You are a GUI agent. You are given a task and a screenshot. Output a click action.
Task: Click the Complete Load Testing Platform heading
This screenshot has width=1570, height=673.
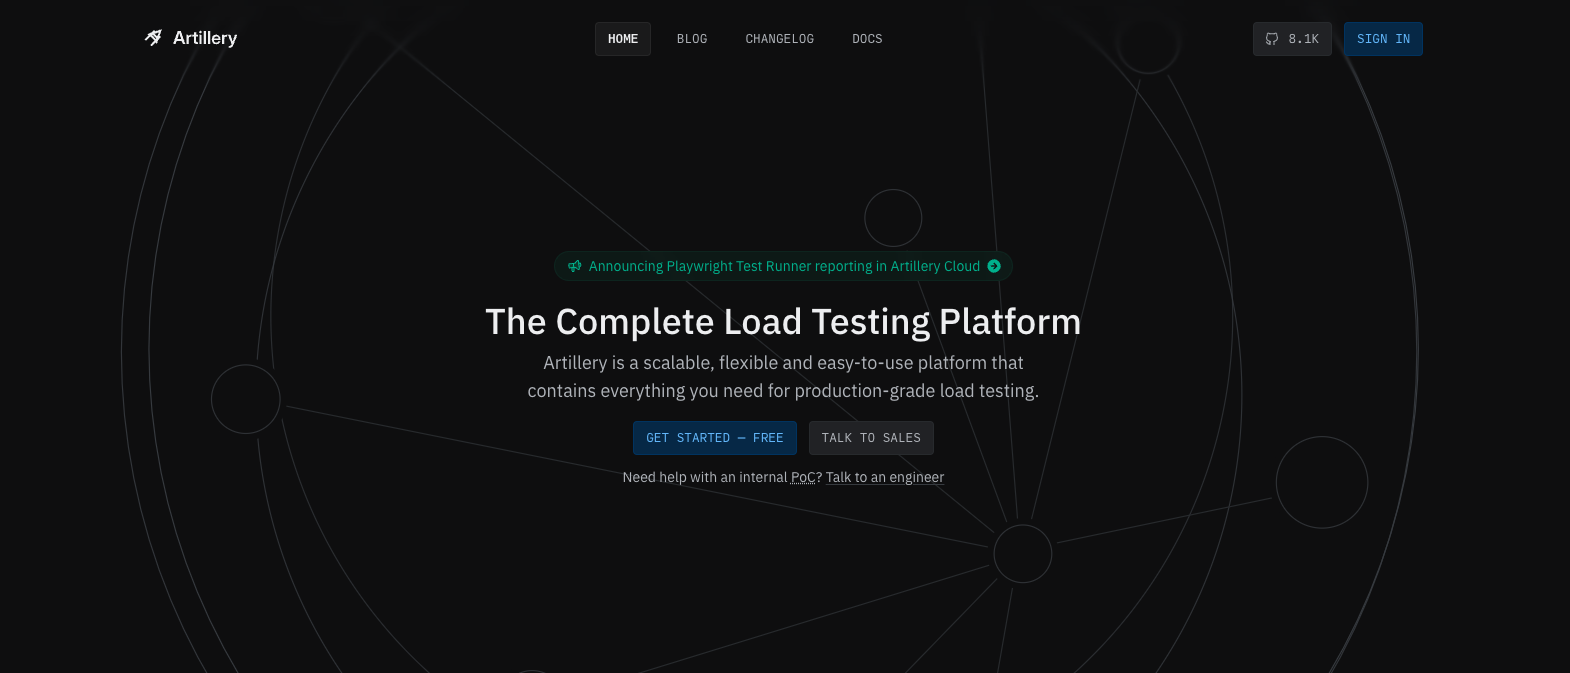pyautogui.click(x=783, y=322)
